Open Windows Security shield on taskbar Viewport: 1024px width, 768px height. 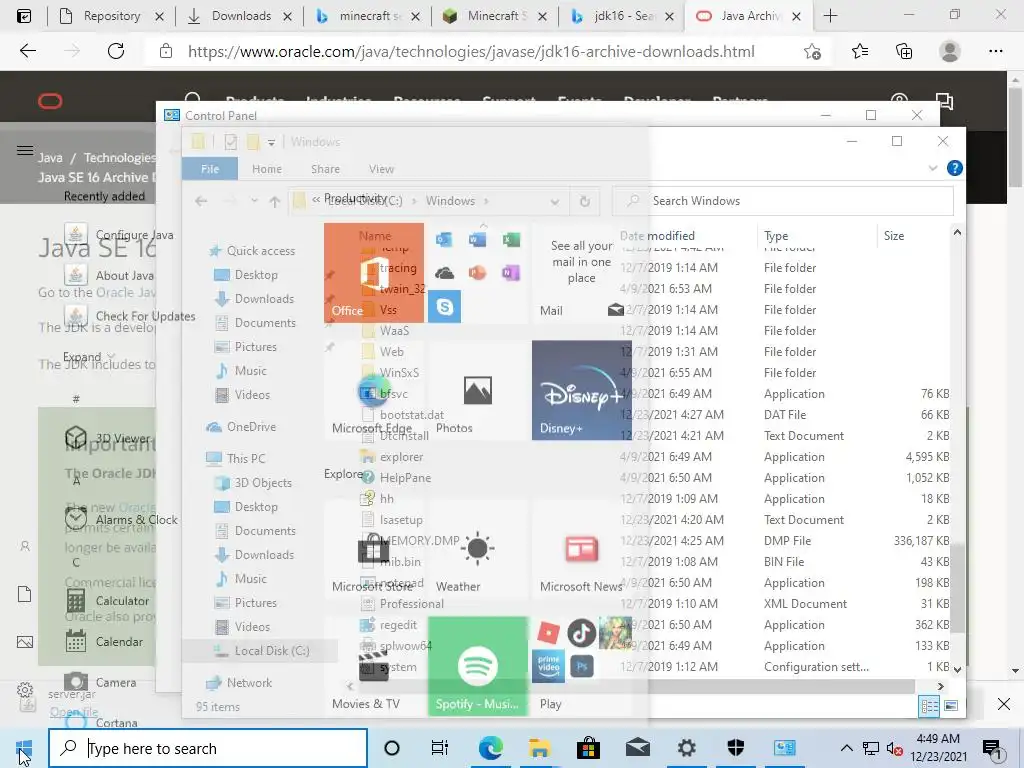(x=736, y=748)
